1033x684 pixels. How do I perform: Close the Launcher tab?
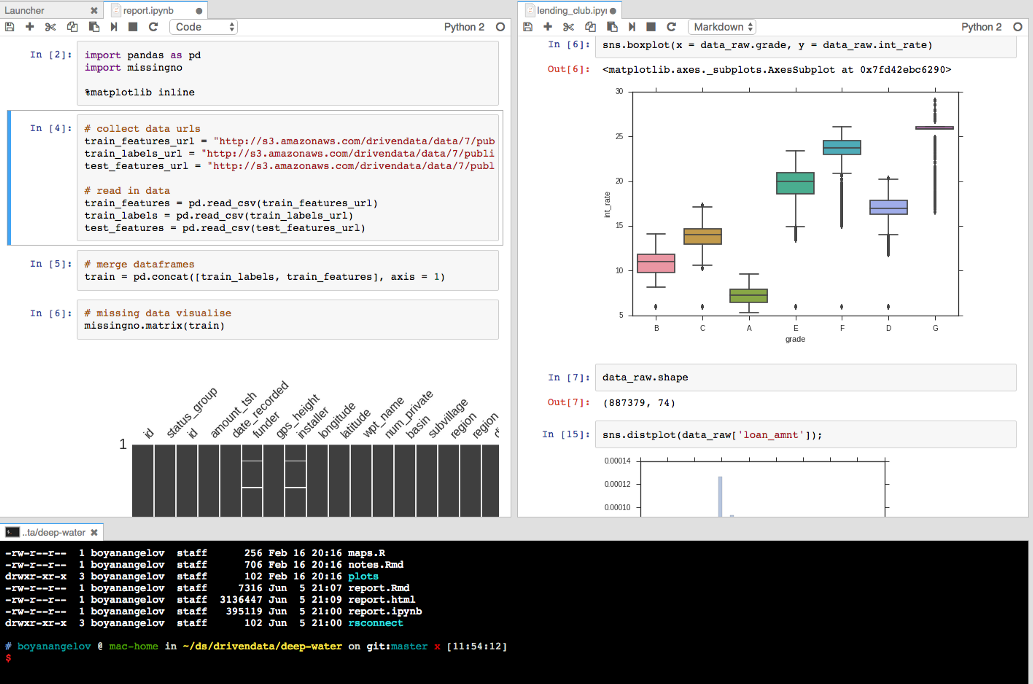[94, 9]
